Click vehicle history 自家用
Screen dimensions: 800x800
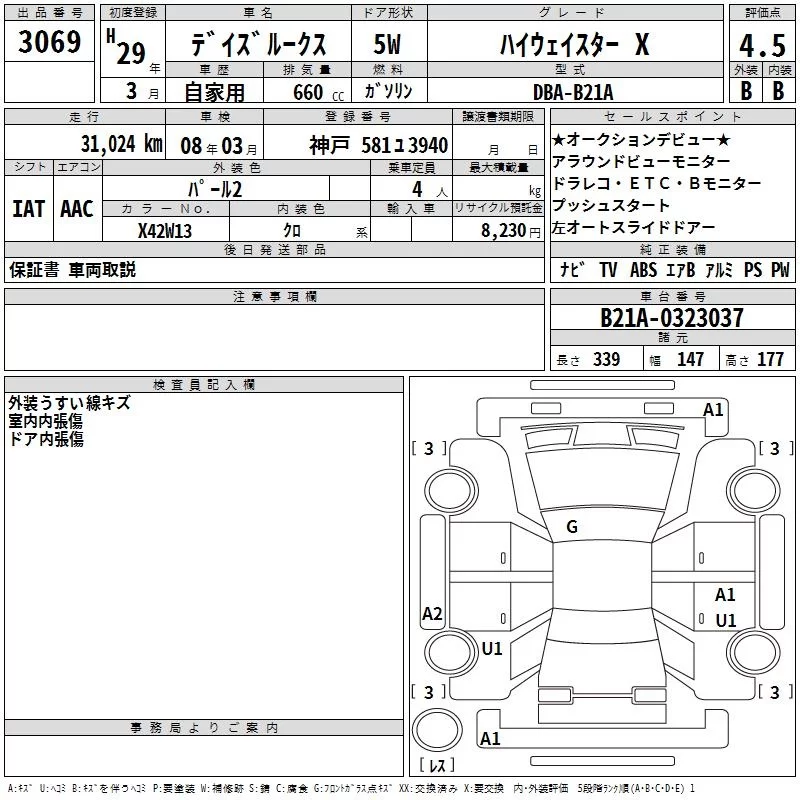click(x=214, y=92)
